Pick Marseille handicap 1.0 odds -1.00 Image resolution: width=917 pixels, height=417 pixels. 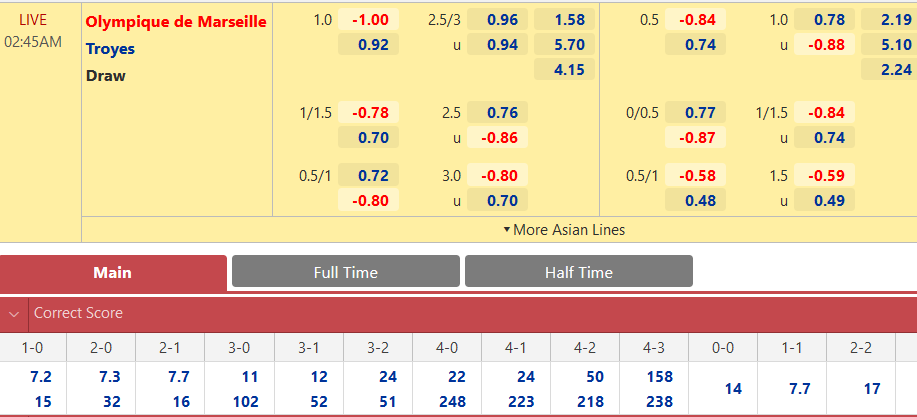[x=368, y=19]
